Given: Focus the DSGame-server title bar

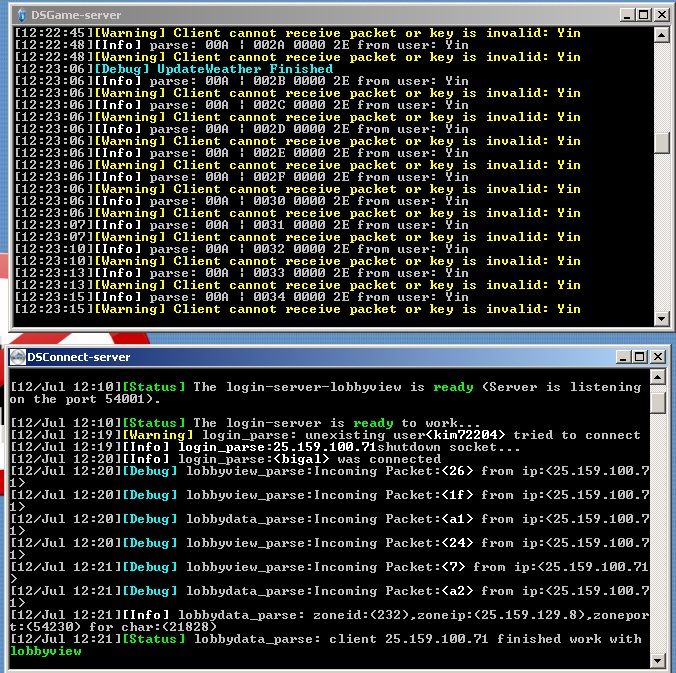Looking at the screenshot, I should (300, 15).
